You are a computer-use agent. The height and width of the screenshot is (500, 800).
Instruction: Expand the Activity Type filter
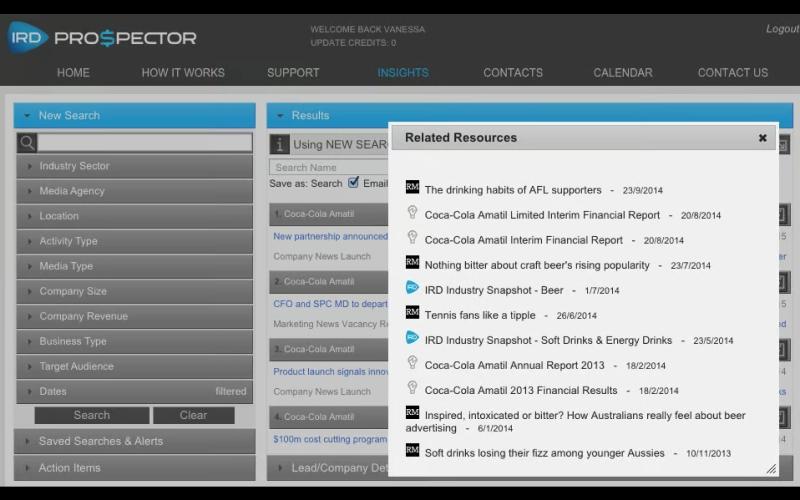click(135, 241)
